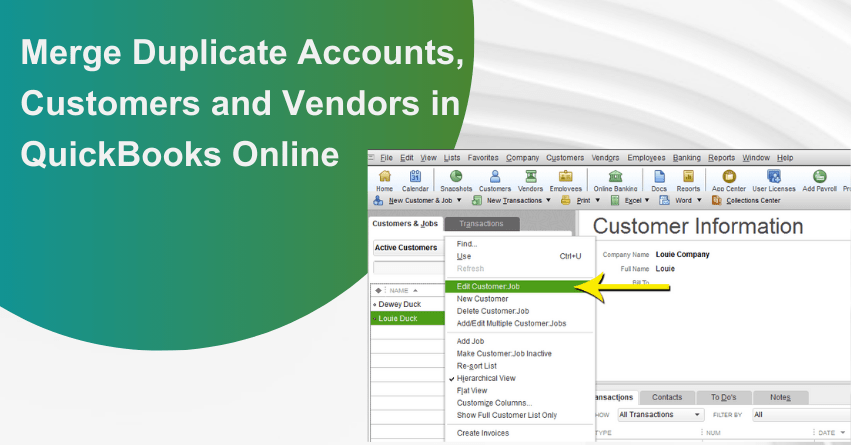The image size is (851, 445).
Task: Open the Edit menu
Action: (407, 158)
